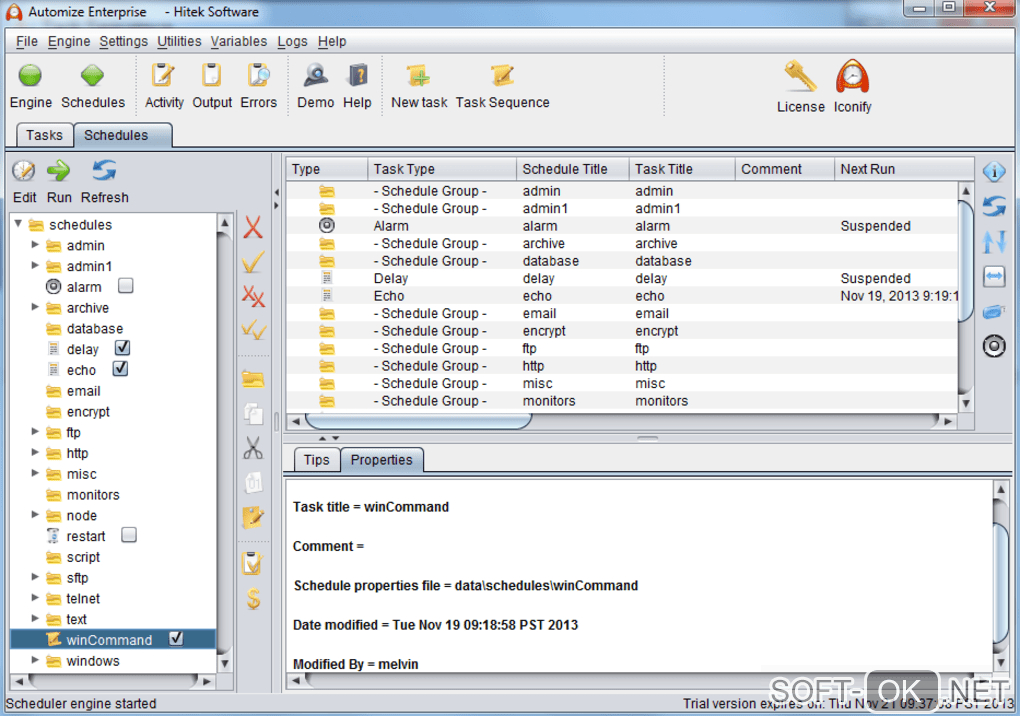Expand the ftp schedule group
1020x716 pixels.
(x=36, y=433)
